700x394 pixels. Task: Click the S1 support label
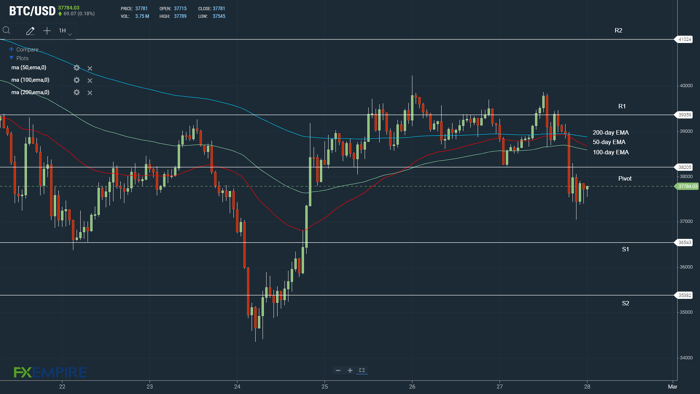(625, 249)
